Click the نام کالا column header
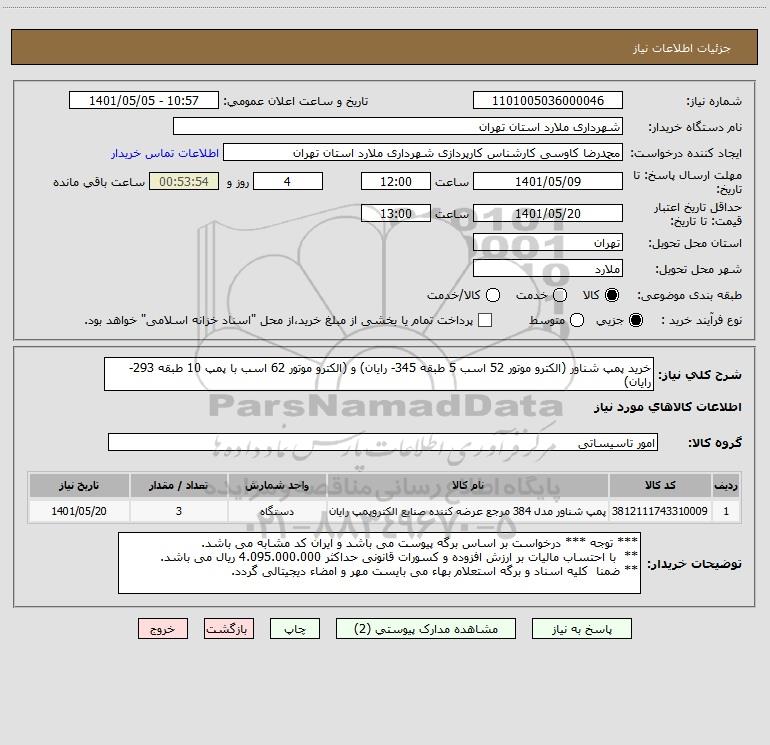 point(468,485)
